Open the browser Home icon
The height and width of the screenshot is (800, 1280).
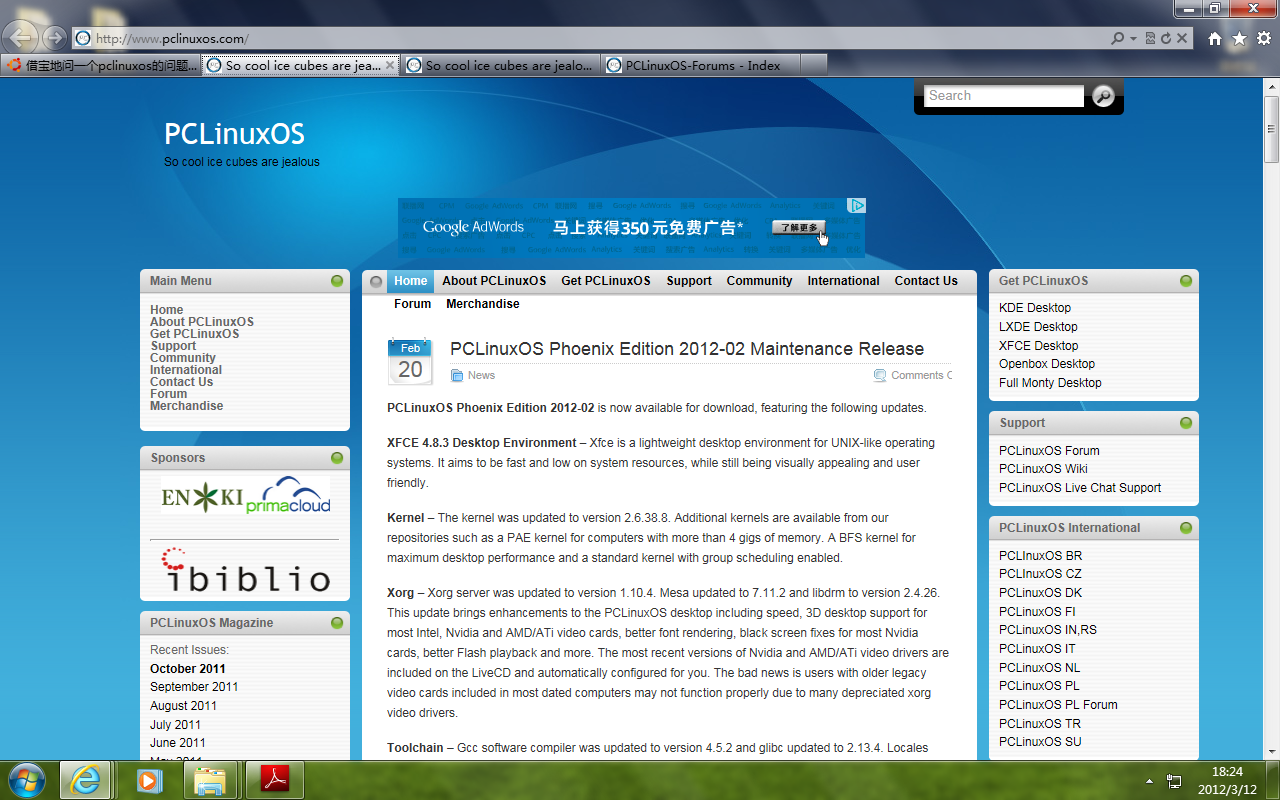tap(1215, 39)
